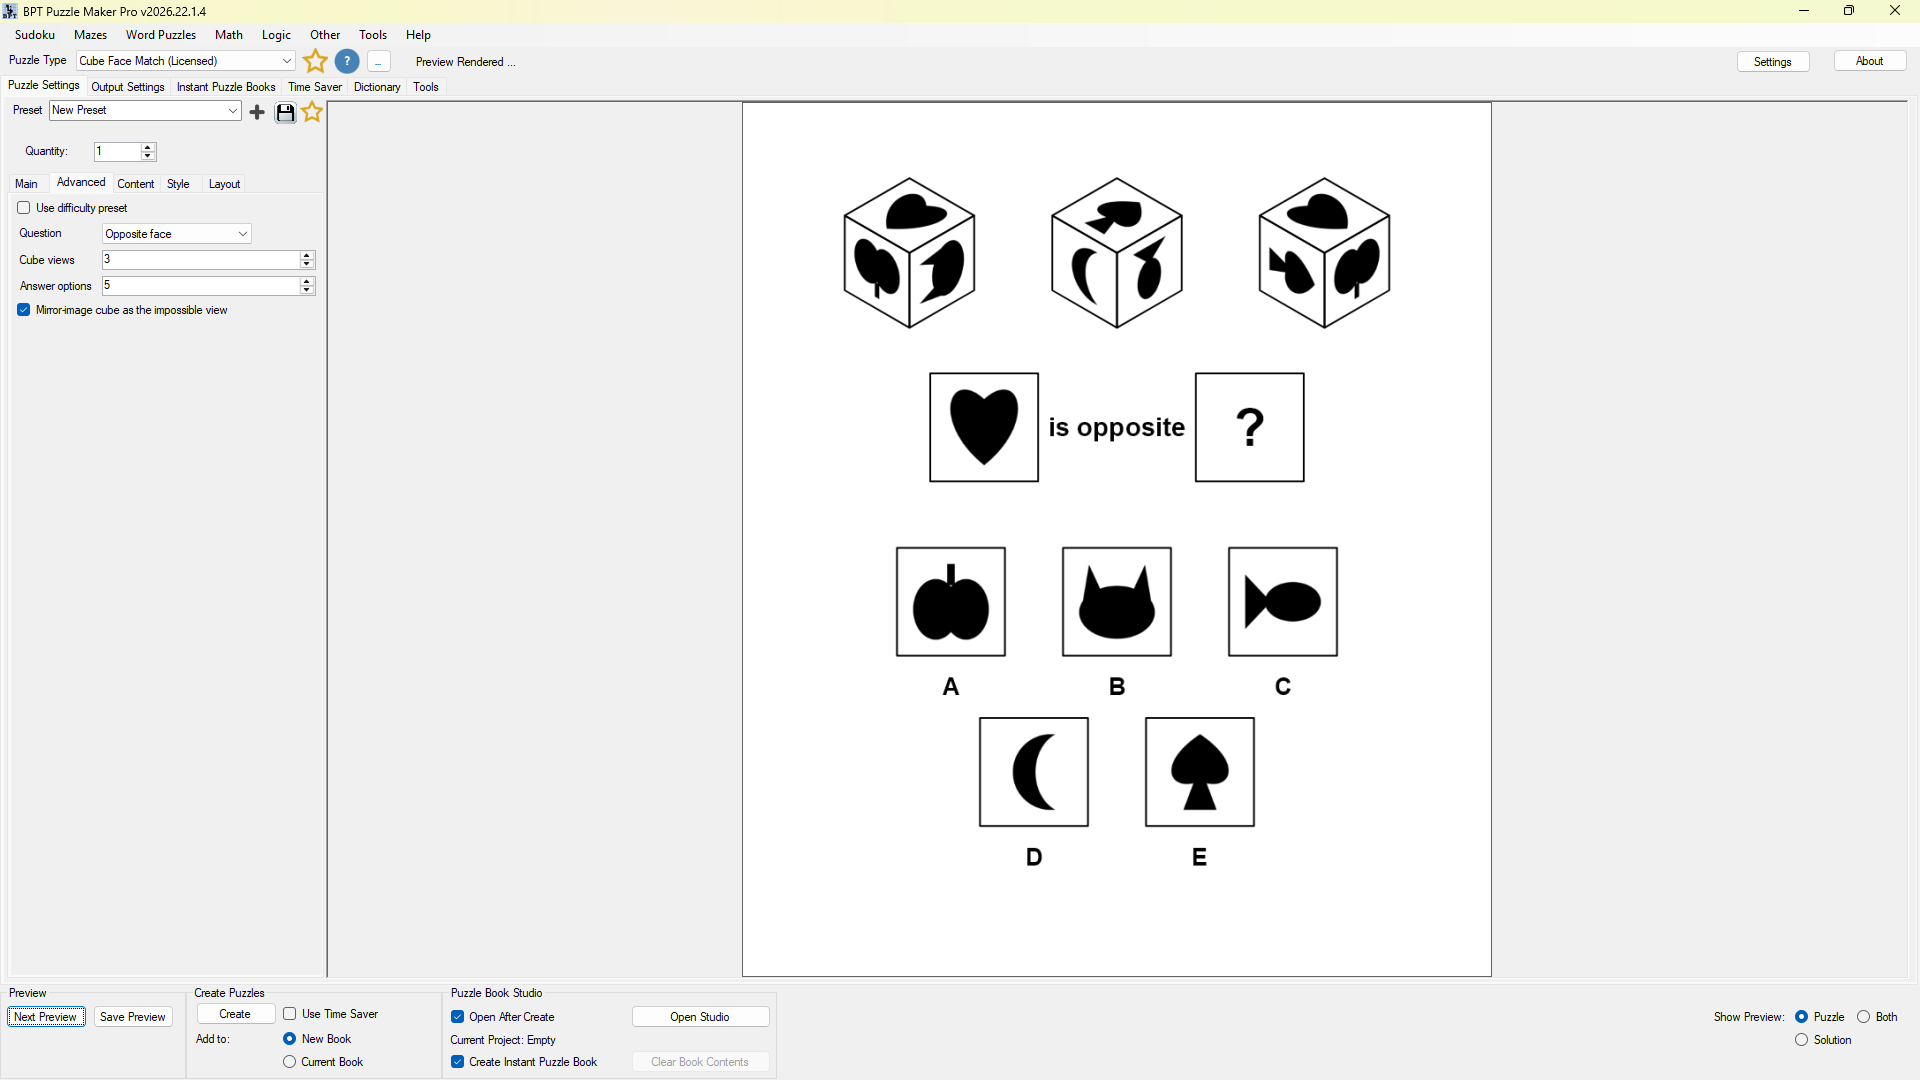Open the blue help question mark icon

(x=347, y=61)
